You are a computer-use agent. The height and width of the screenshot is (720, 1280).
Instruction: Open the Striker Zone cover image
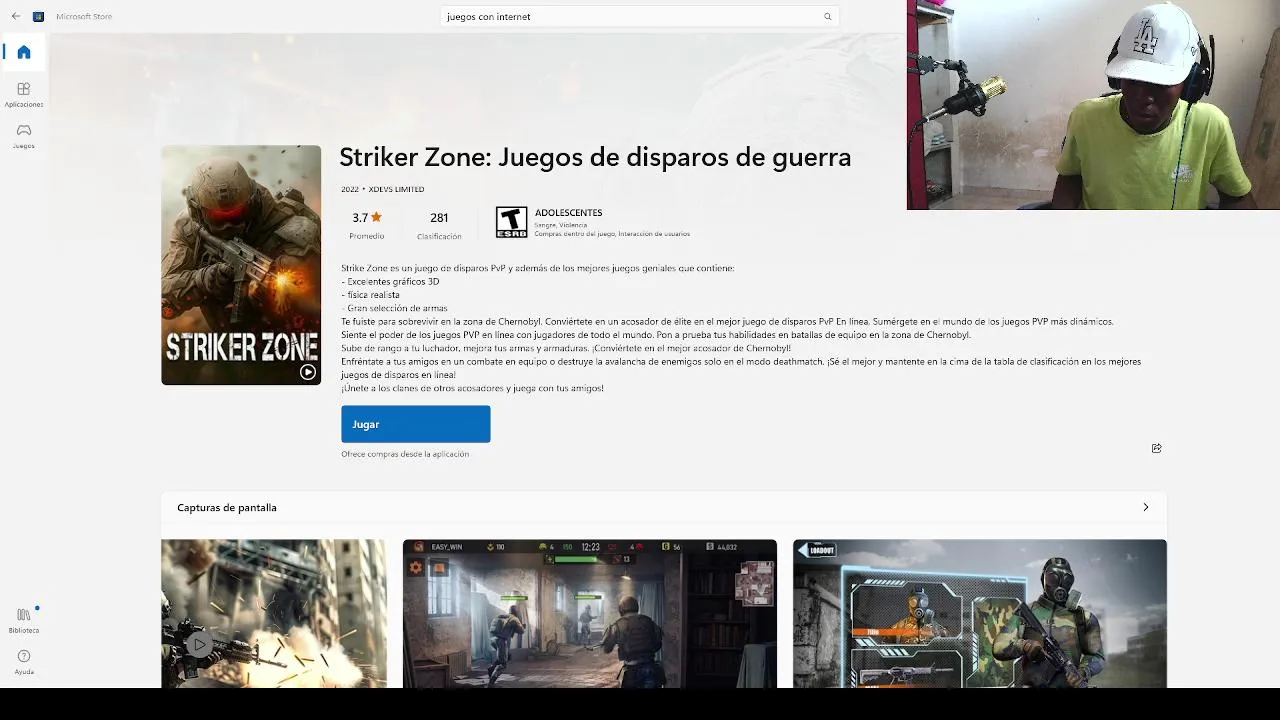(241, 265)
